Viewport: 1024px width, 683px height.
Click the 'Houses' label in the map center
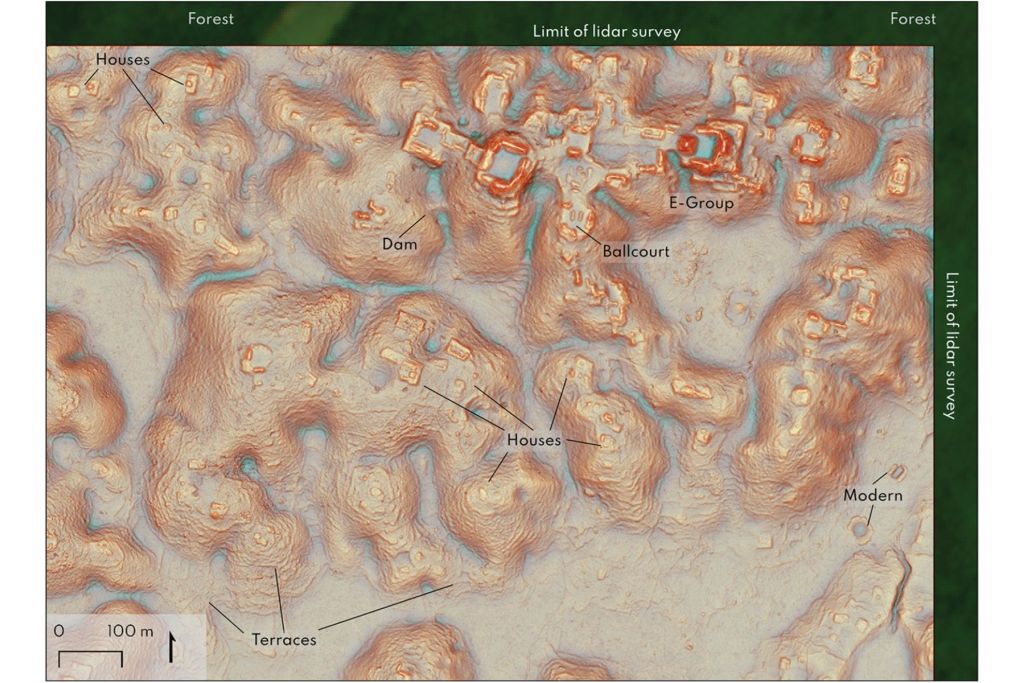pyautogui.click(x=533, y=440)
